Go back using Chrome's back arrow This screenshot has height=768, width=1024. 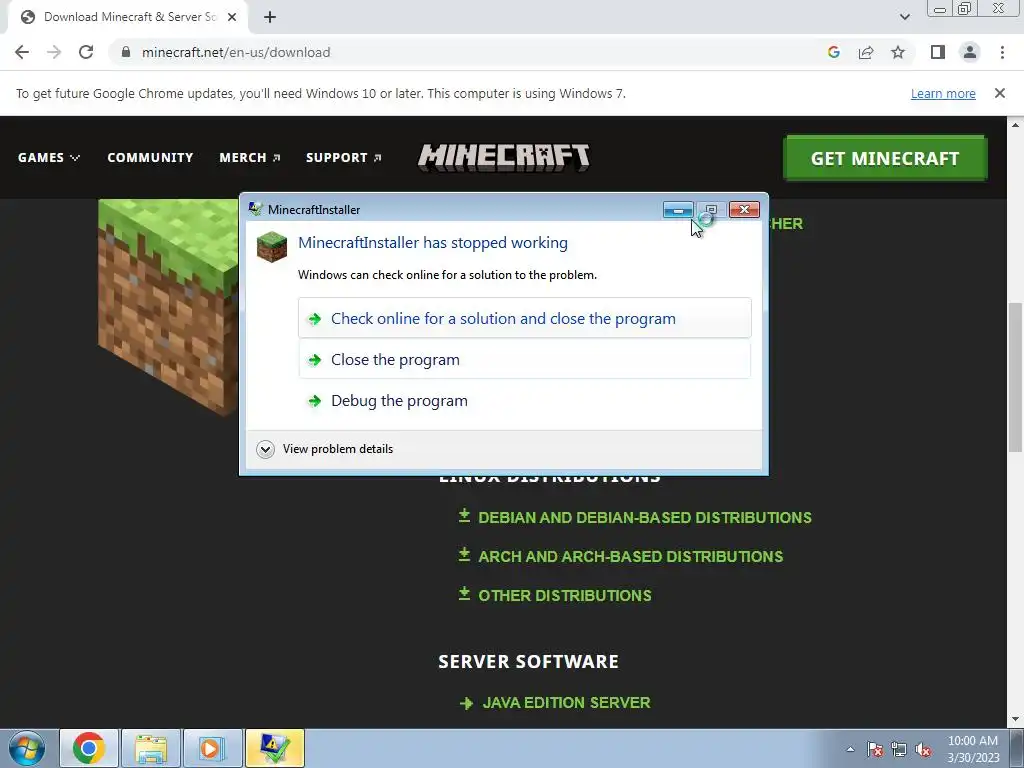coord(22,52)
